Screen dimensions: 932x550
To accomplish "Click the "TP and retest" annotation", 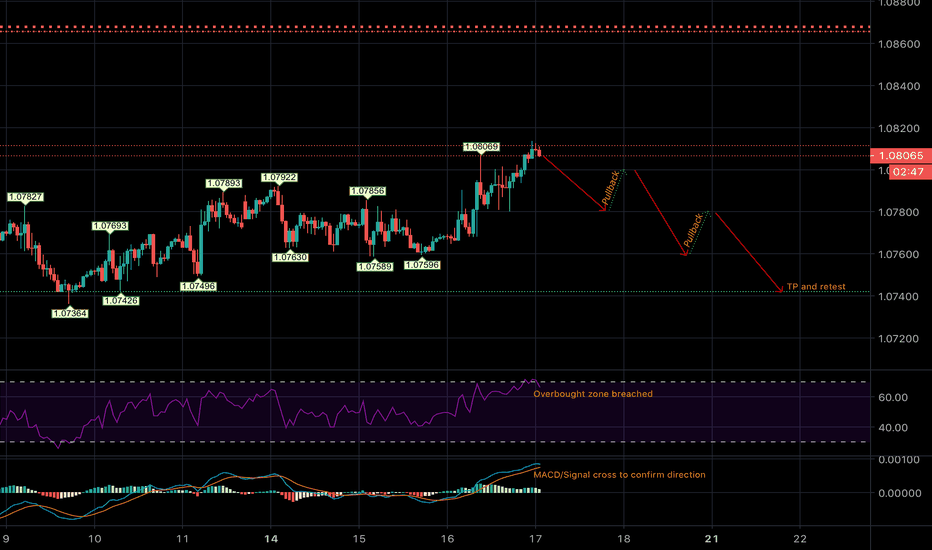I will pyautogui.click(x=816, y=287).
